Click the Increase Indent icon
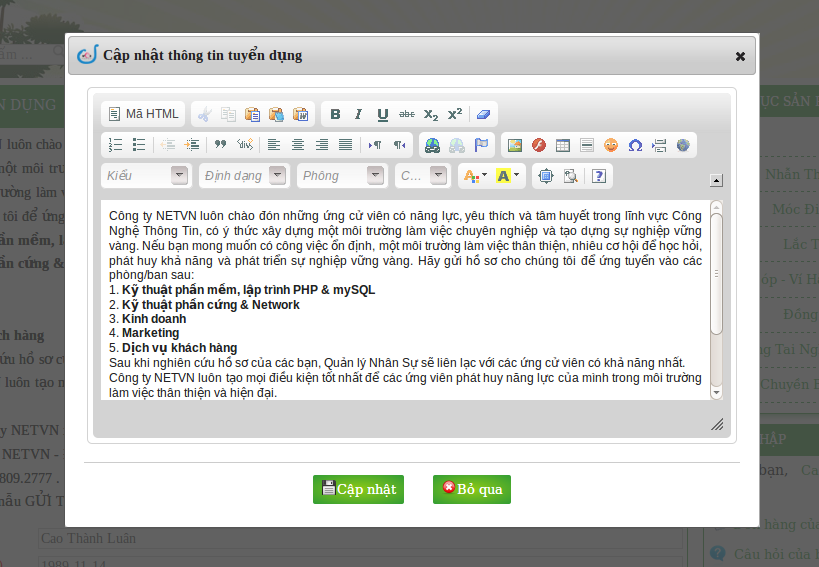The height and width of the screenshot is (567, 819). [x=192, y=145]
